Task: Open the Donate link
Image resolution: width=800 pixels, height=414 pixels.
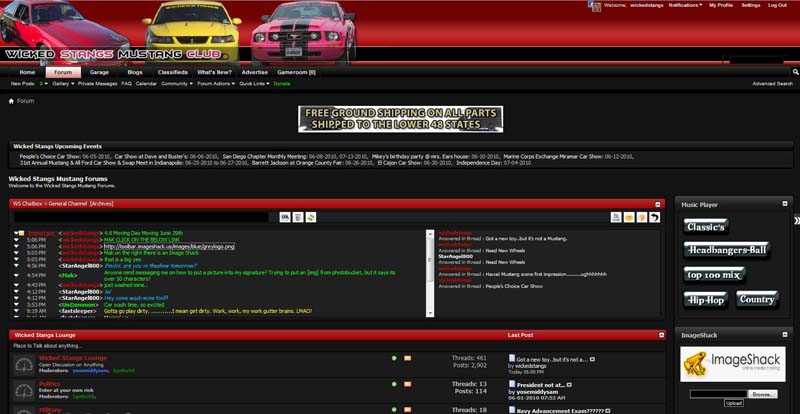Action: [282, 84]
